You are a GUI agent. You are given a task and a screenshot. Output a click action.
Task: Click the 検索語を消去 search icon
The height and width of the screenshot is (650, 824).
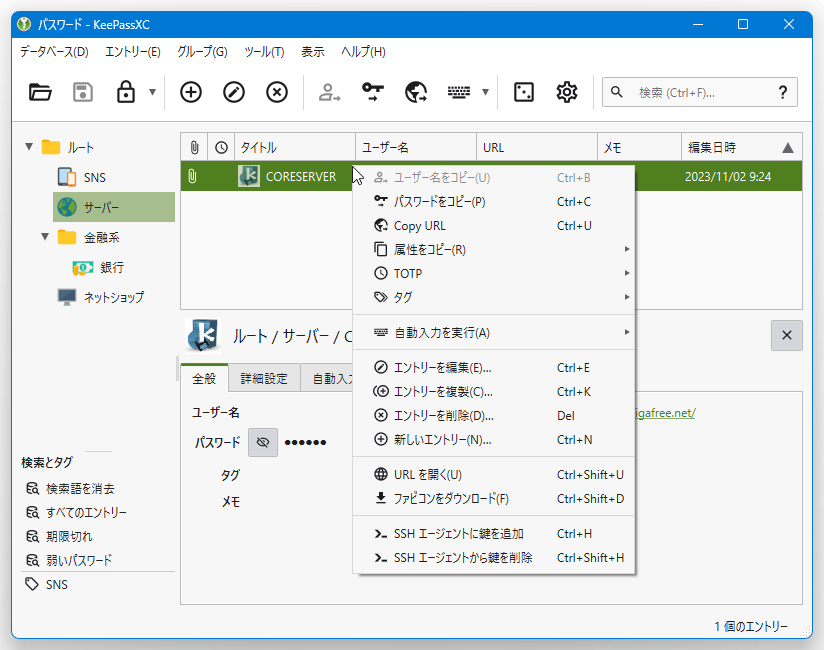[33, 489]
